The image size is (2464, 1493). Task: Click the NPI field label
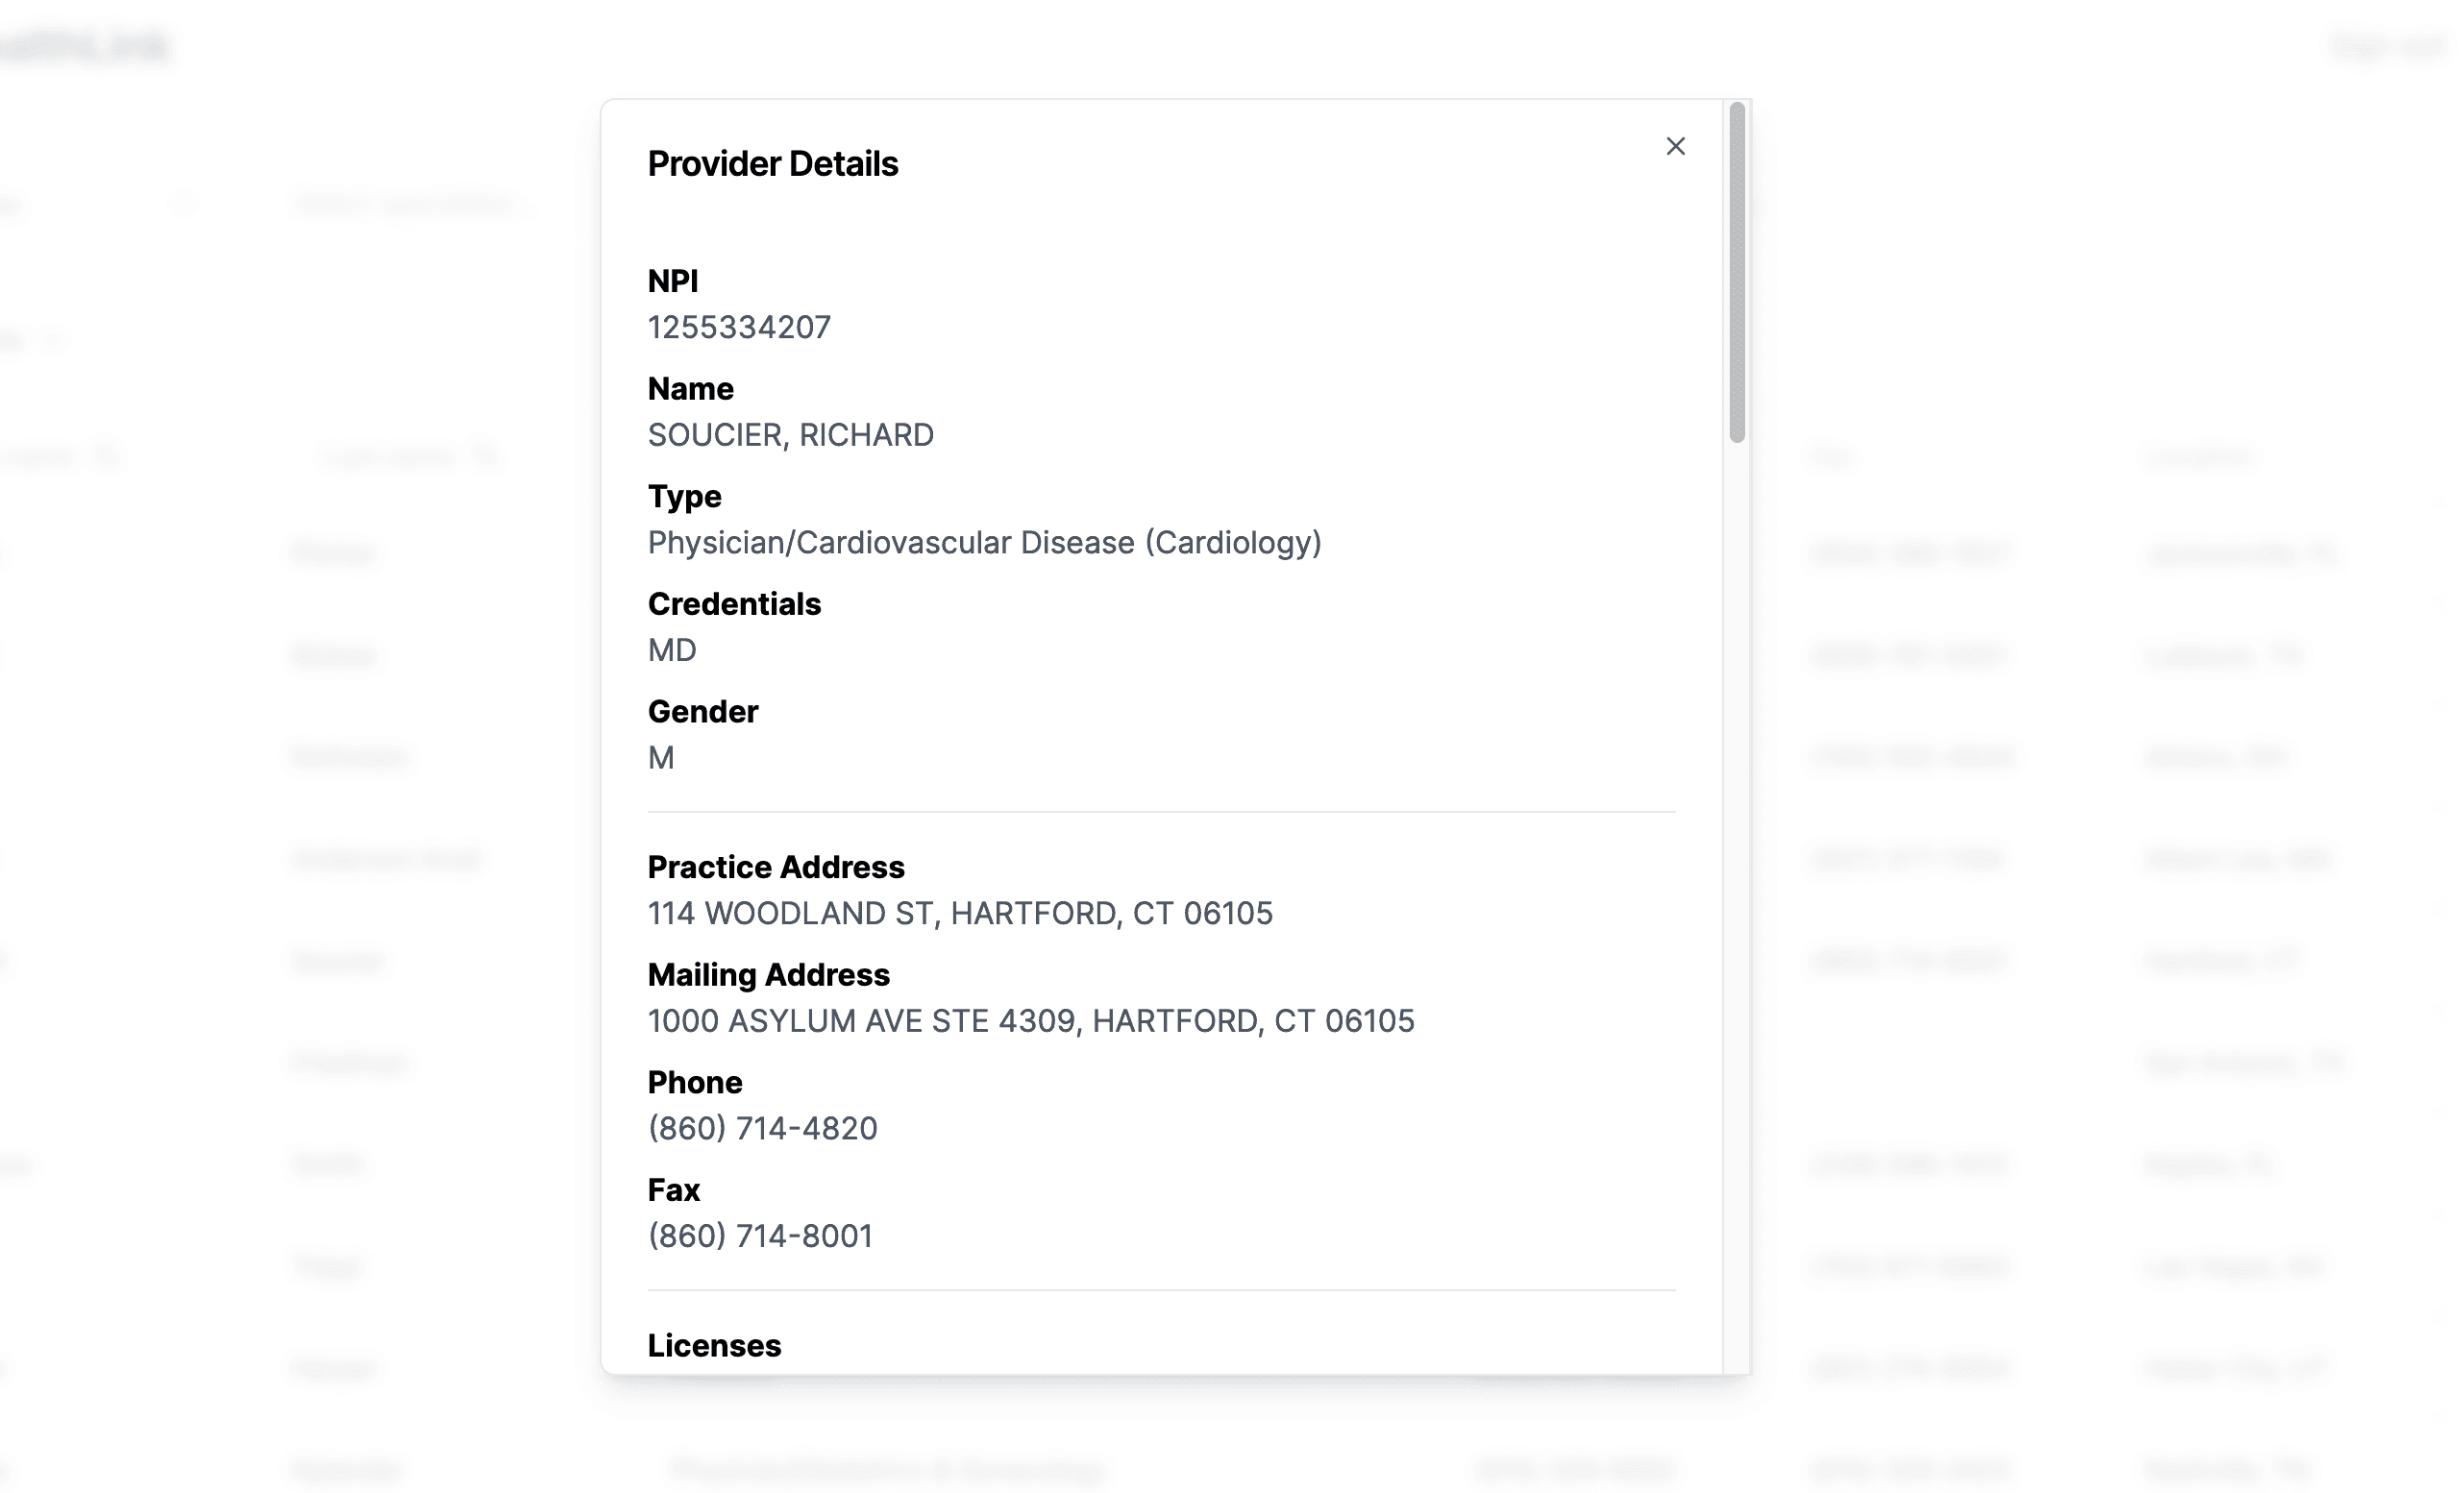673,281
